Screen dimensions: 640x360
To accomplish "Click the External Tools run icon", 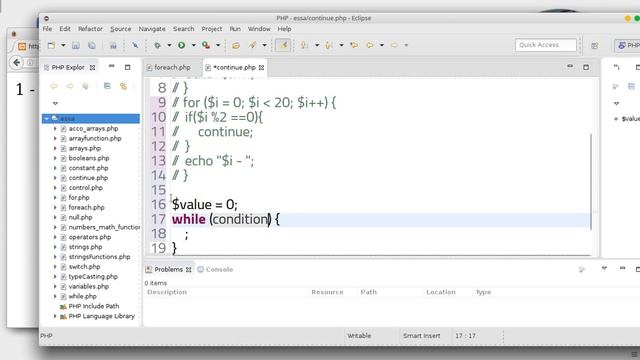I will [206, 45].
